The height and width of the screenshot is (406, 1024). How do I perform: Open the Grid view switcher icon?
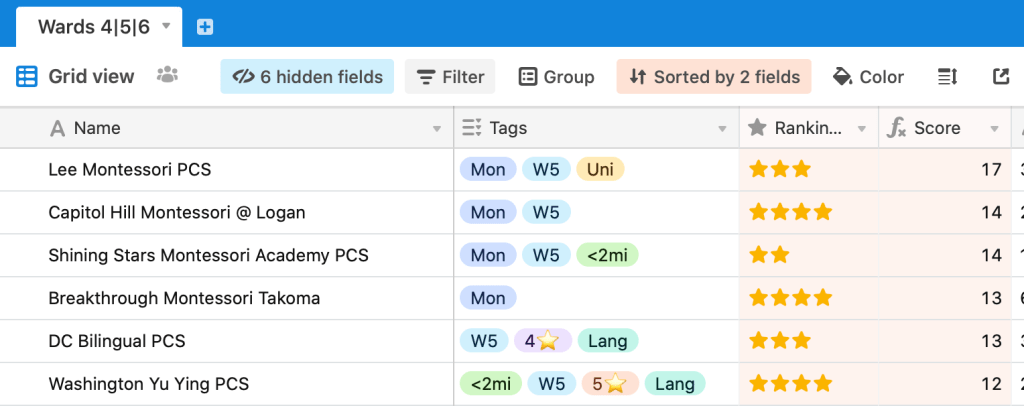pos(27,77)
